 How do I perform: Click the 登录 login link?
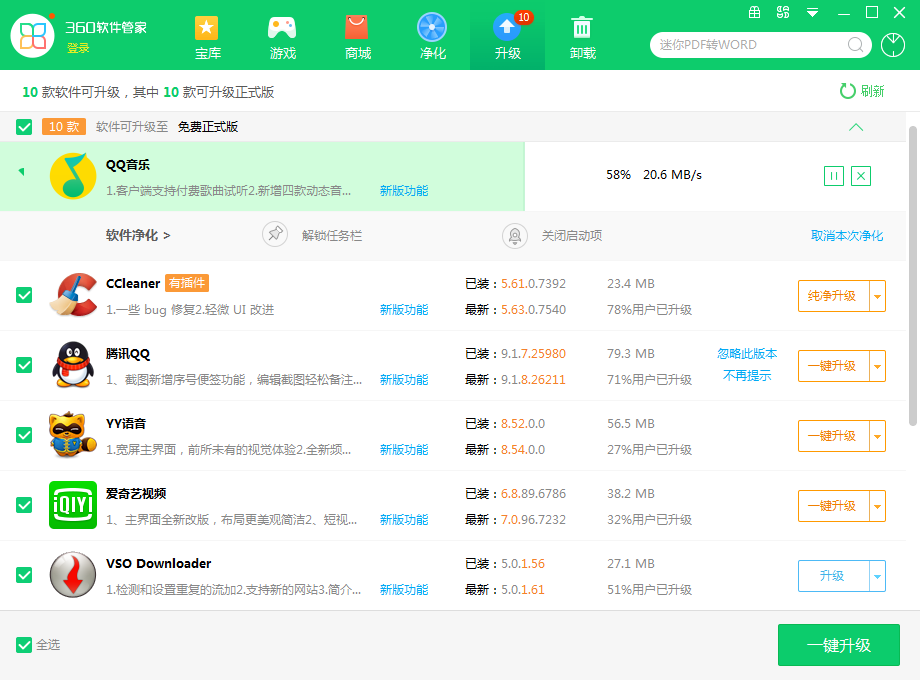click(78, 48)
